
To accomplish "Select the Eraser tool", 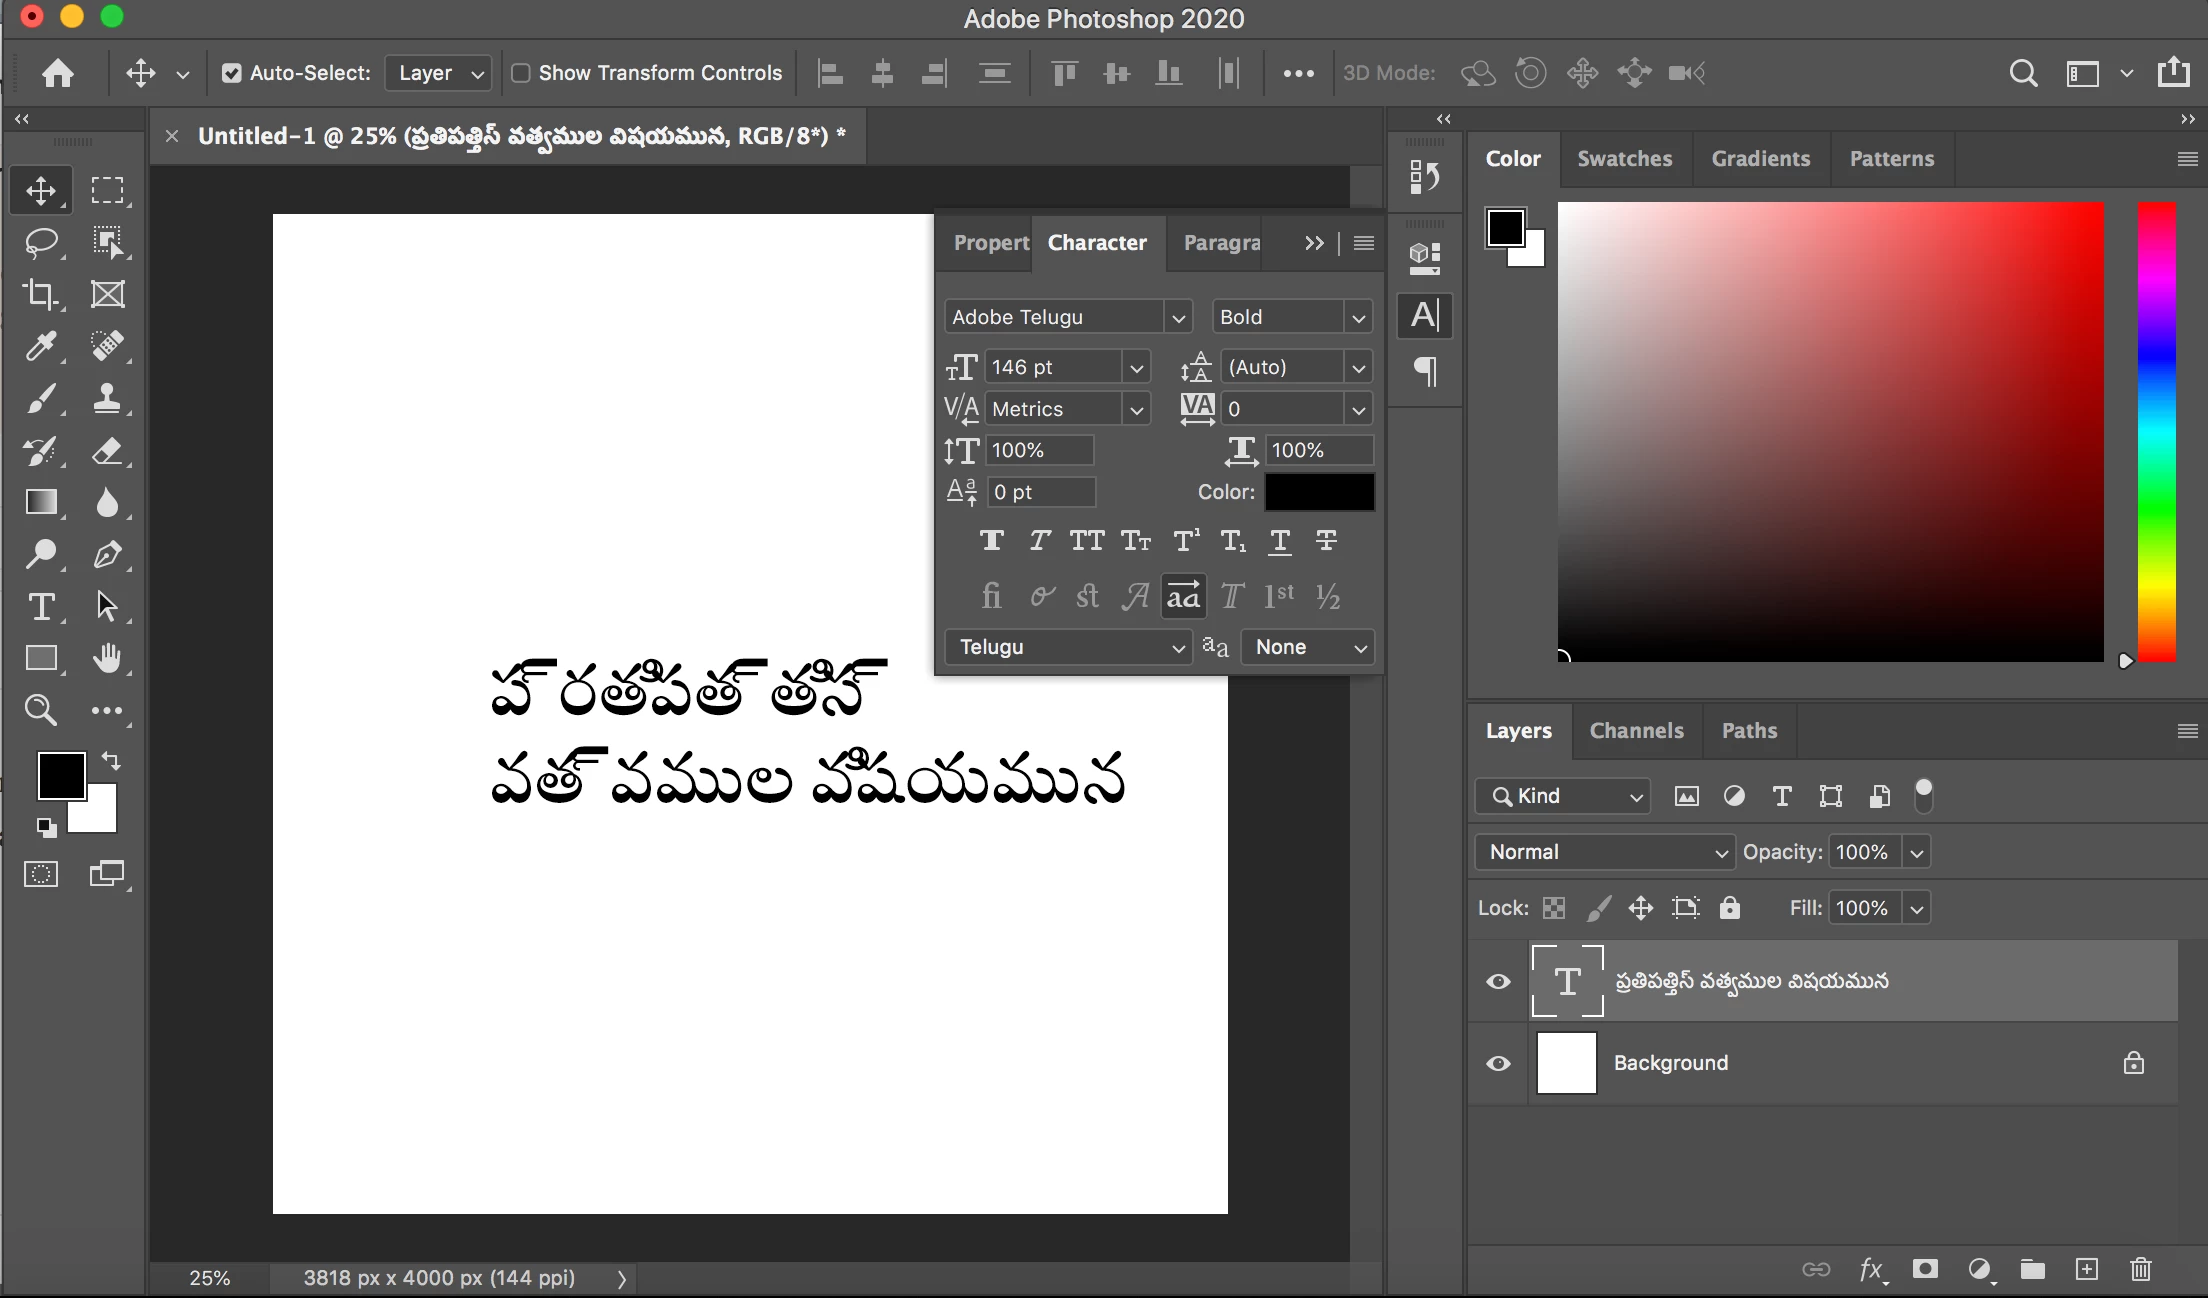I will click(107, 450).
